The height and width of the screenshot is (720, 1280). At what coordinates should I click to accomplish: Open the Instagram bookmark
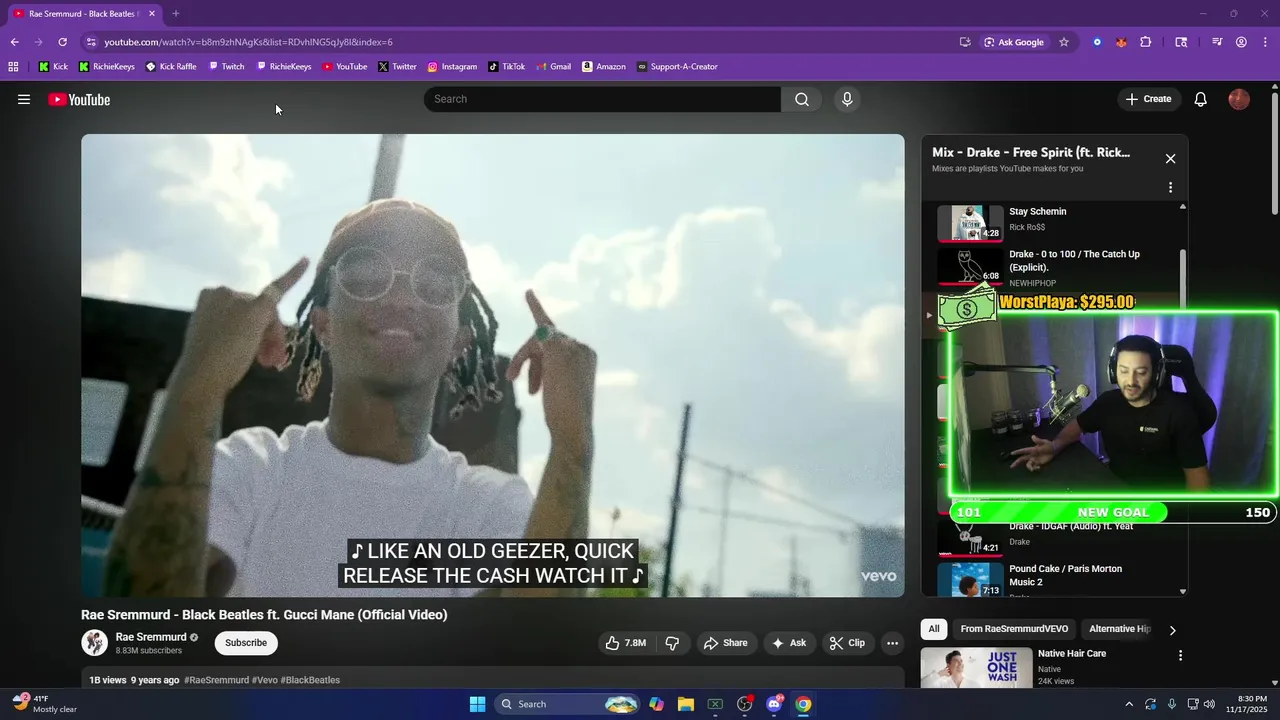pos(452,67)
